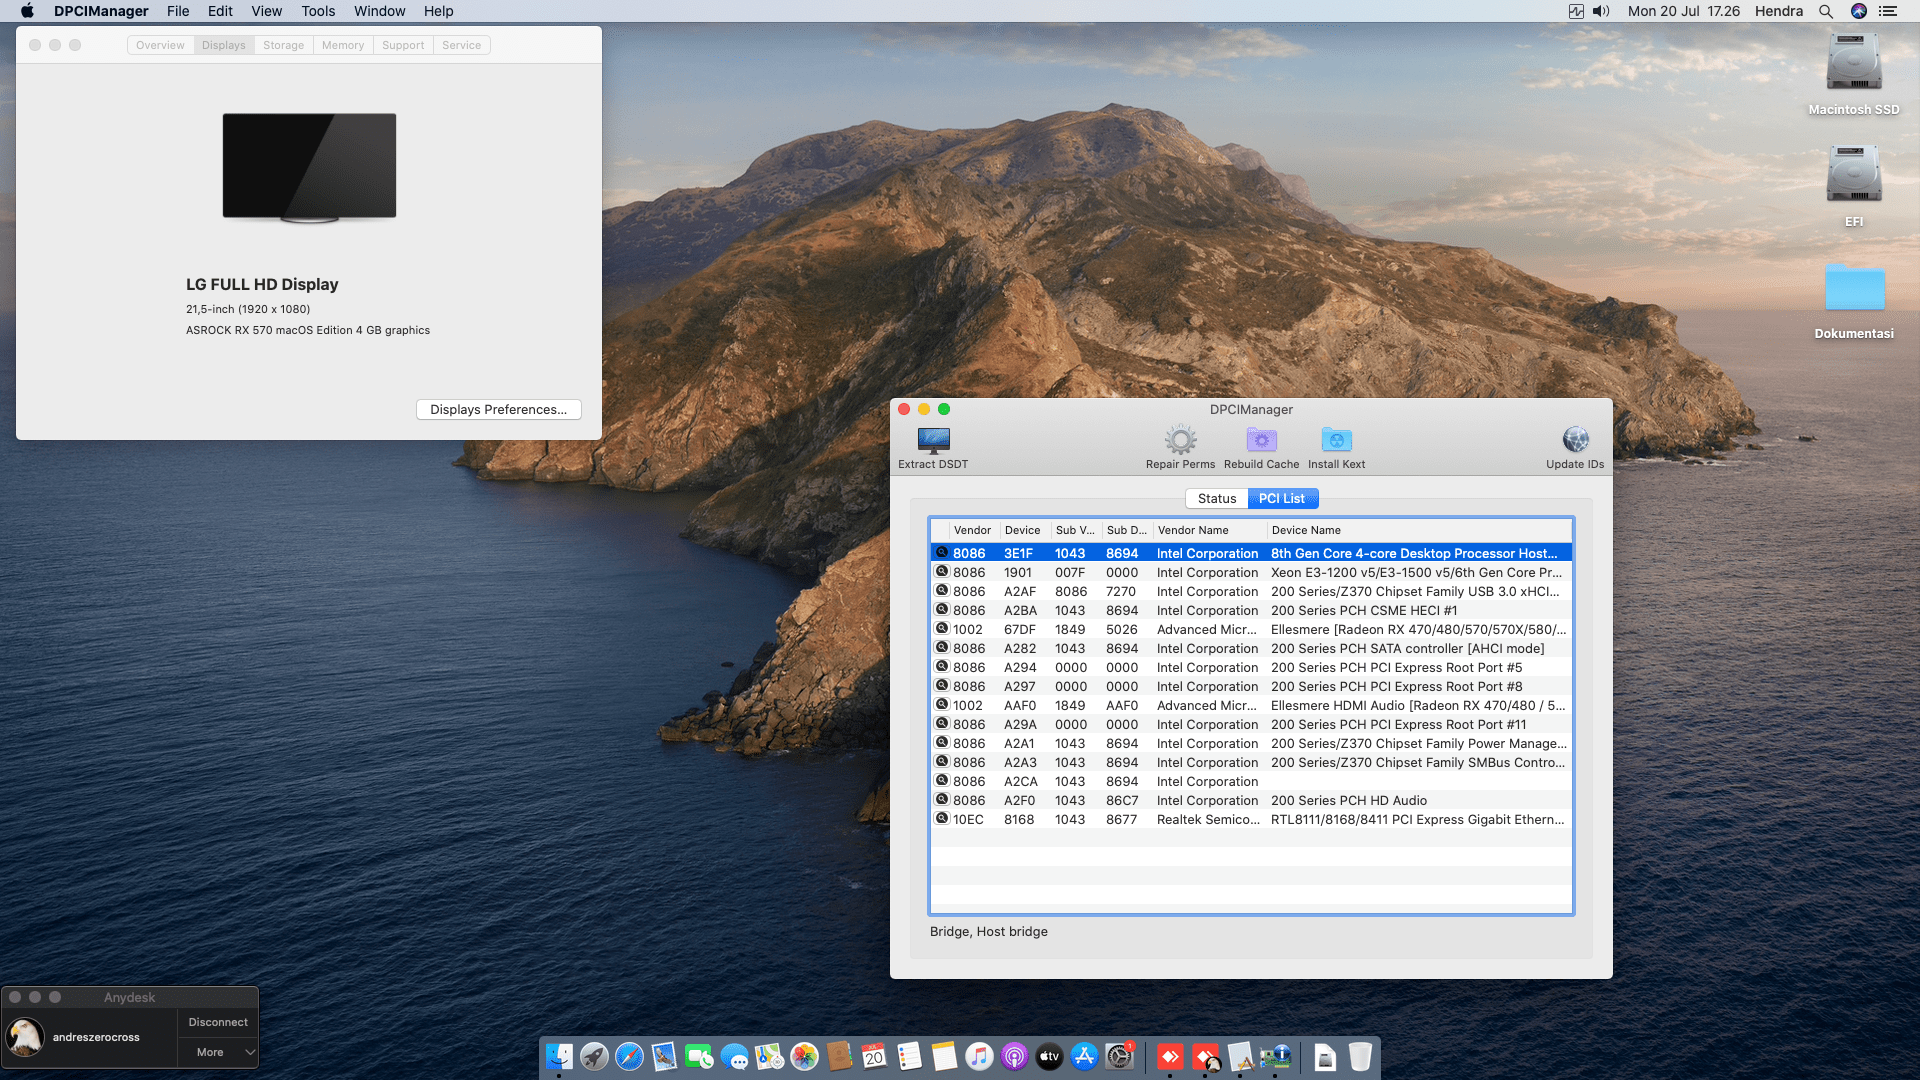Image resolution: width=1920 pixels, height=1080 pixels.
Task: Open Podcasts from the dock
Action: (1014, 1056)
